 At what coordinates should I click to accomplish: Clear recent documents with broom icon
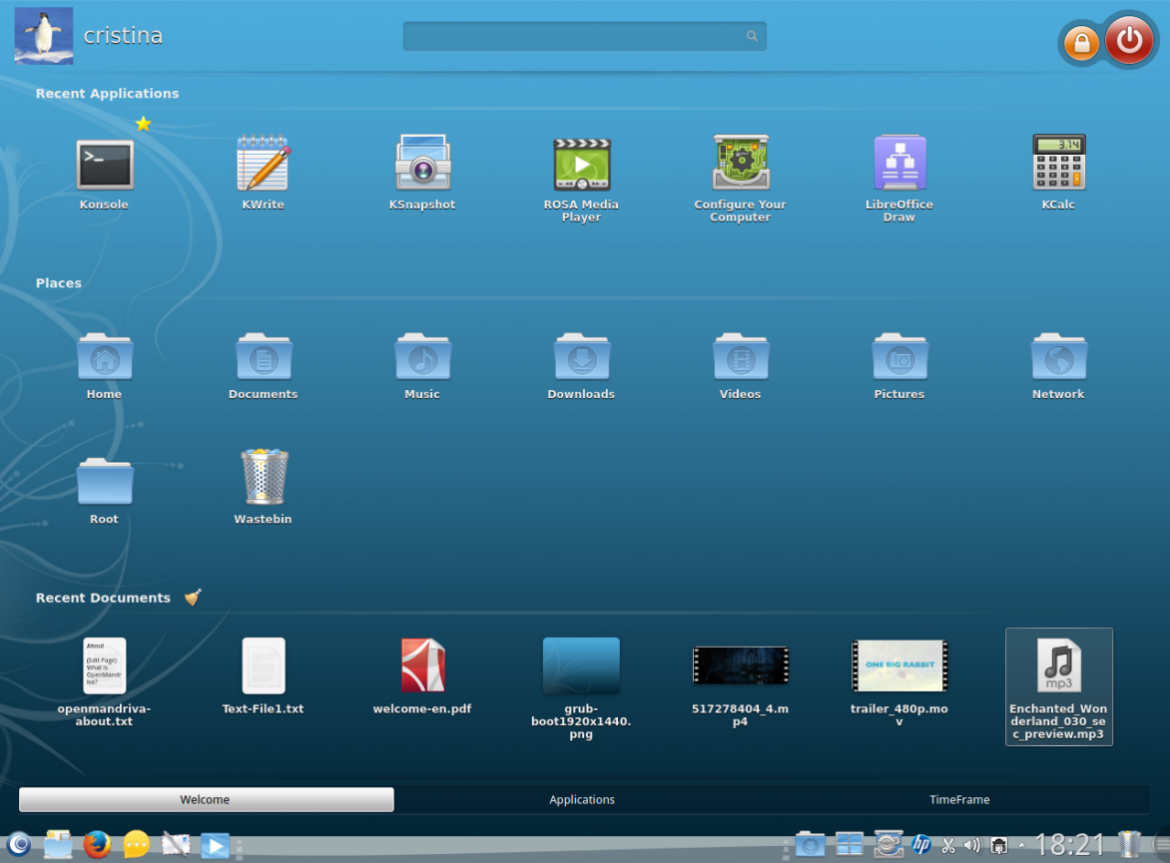tap(193, 597)
